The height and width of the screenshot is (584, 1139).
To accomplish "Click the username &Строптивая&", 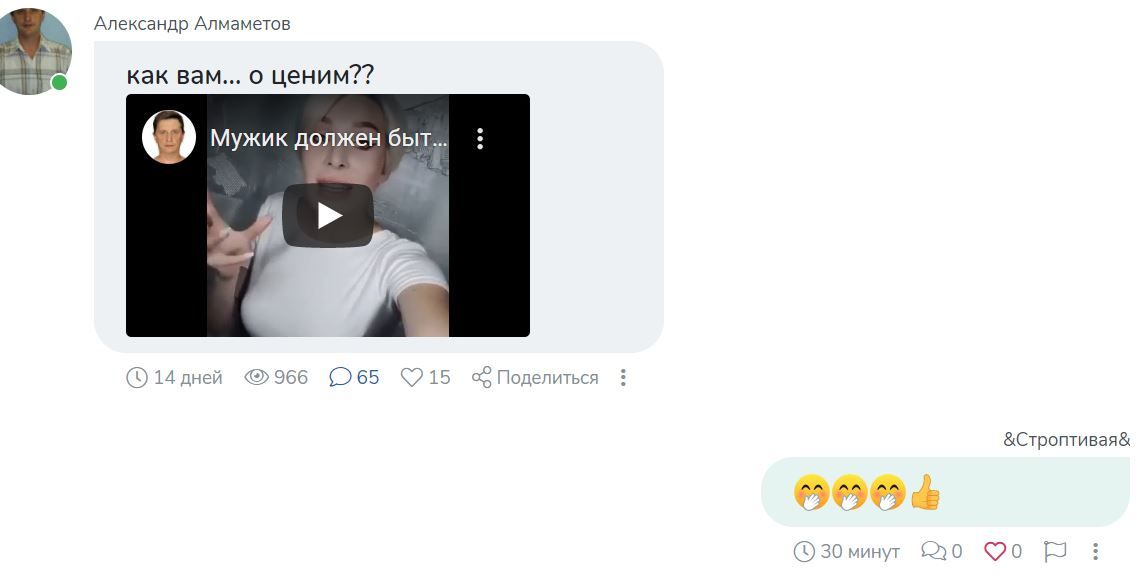I will pos(1066,439).
